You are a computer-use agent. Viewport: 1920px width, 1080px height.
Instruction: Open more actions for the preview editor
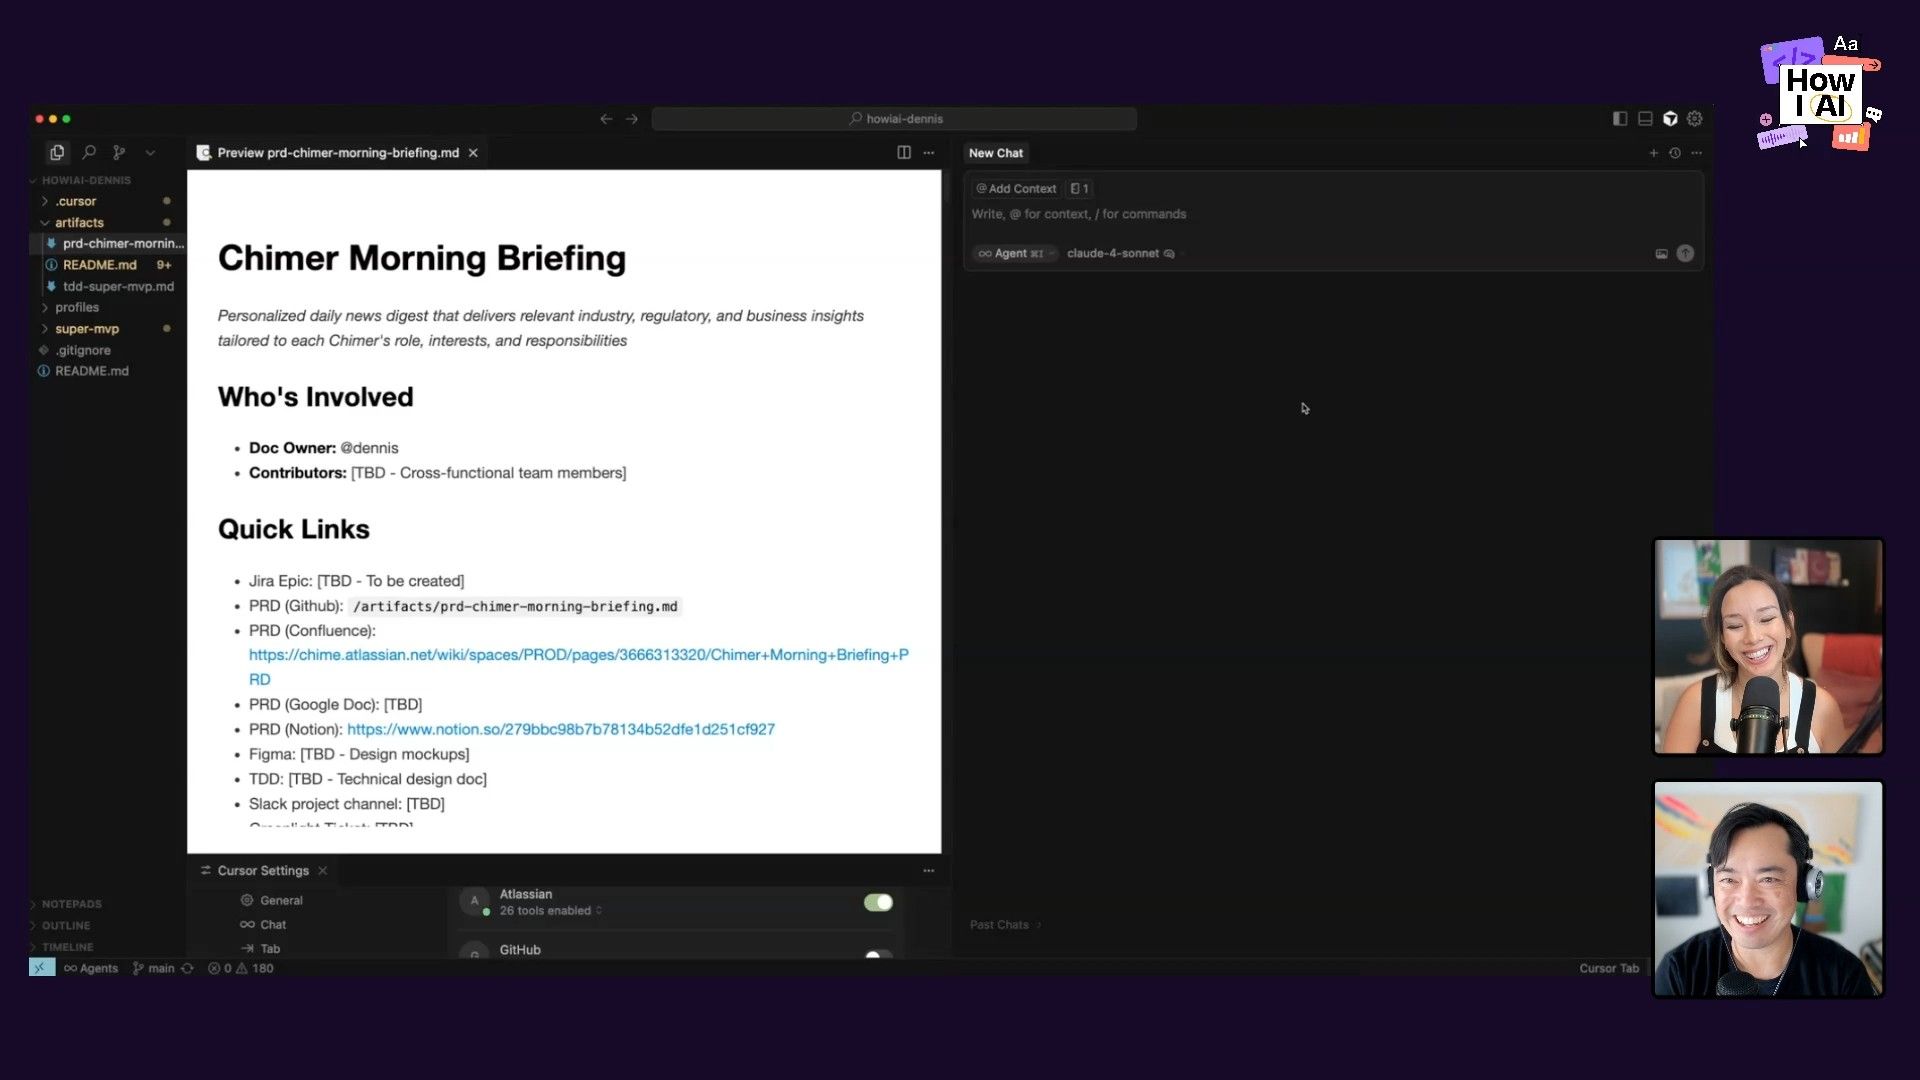[x=929, y=152]
